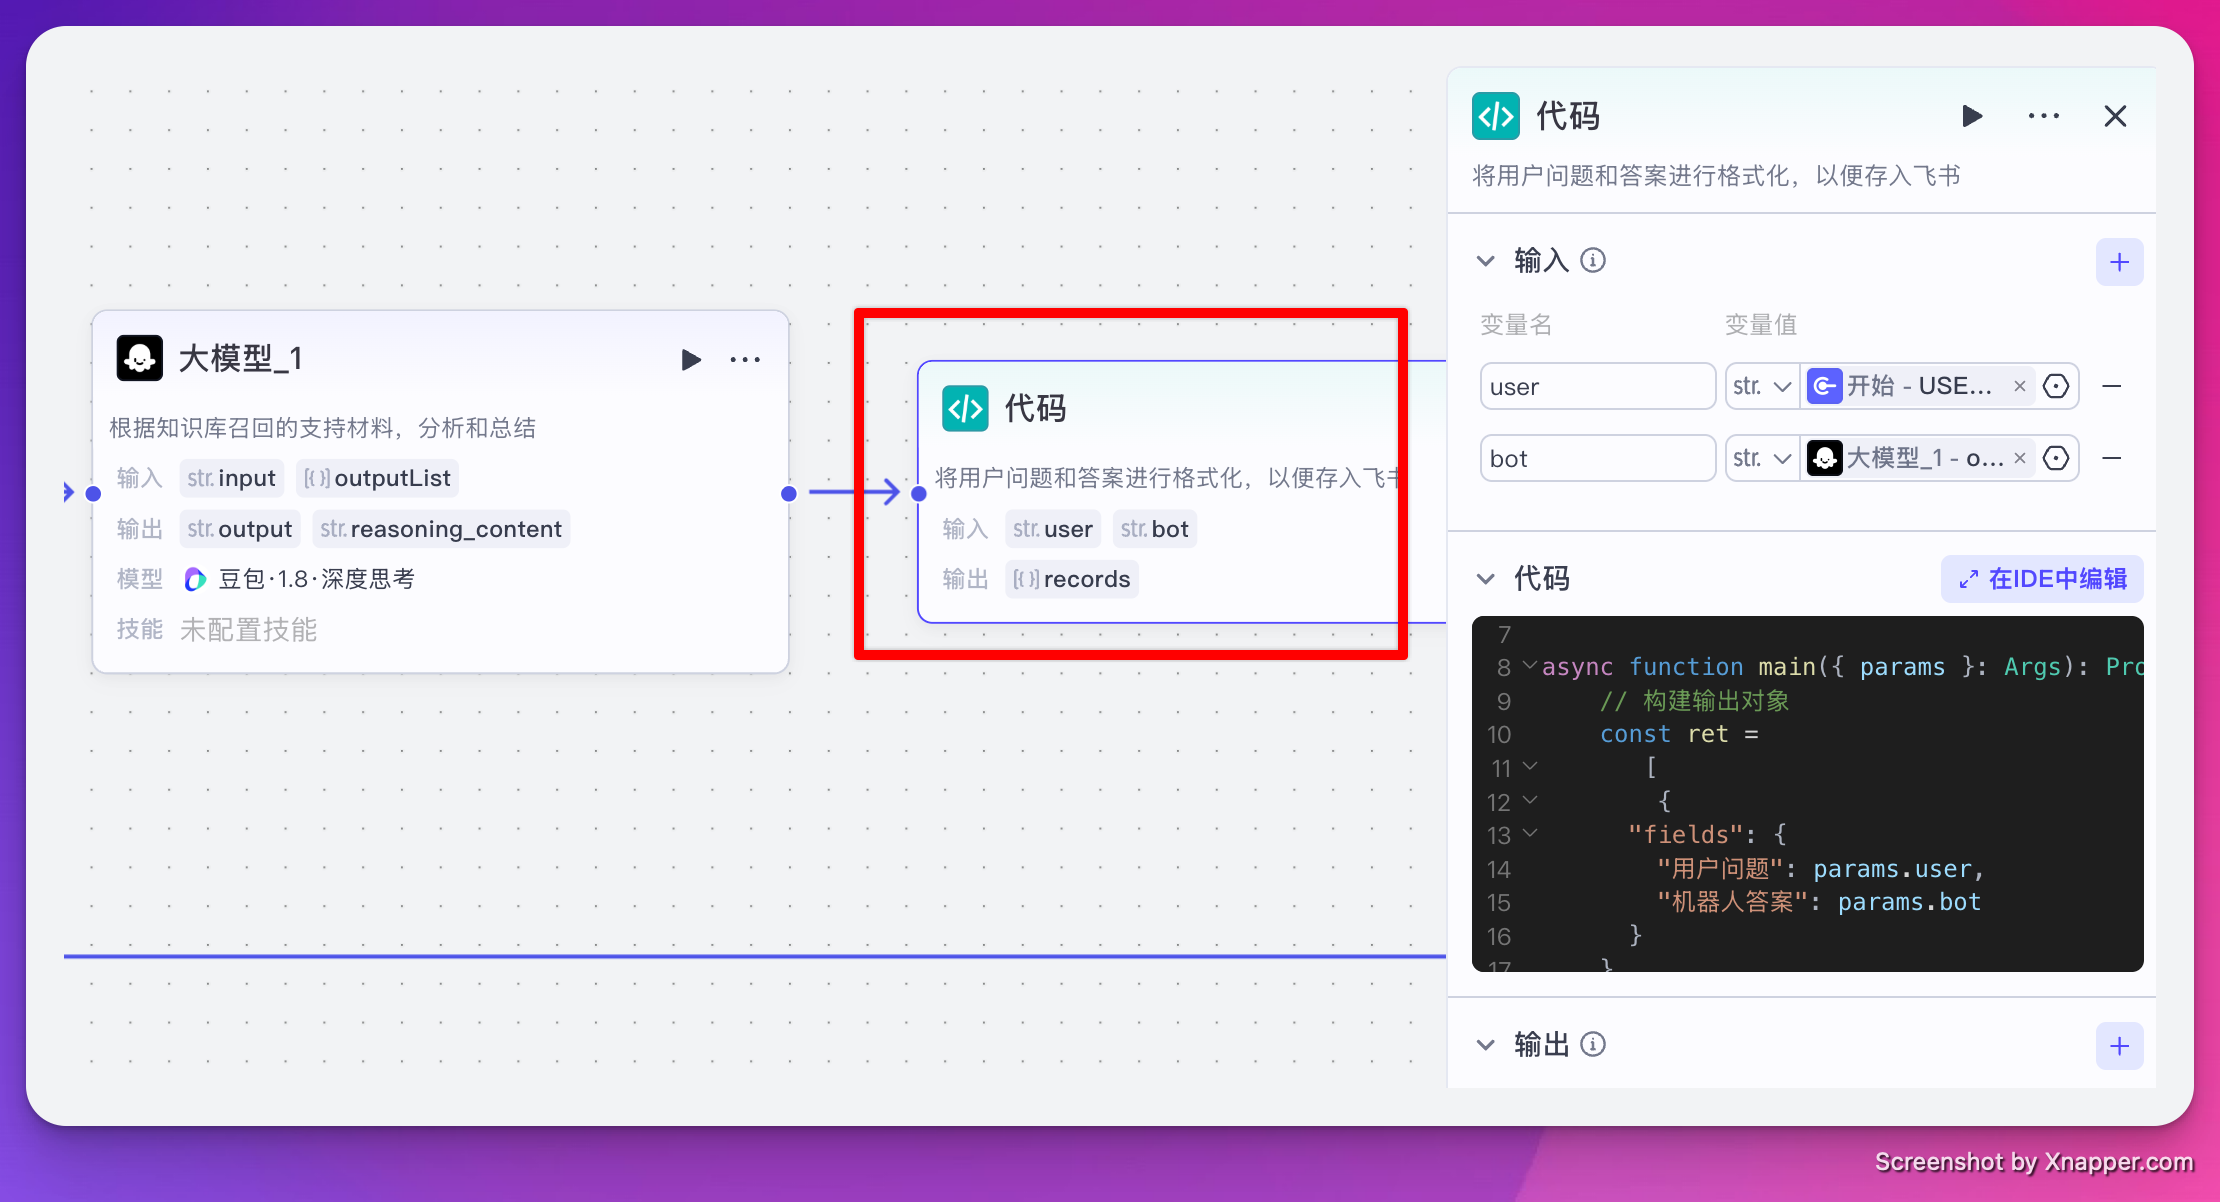Remove the user input row

(2112, 386)
